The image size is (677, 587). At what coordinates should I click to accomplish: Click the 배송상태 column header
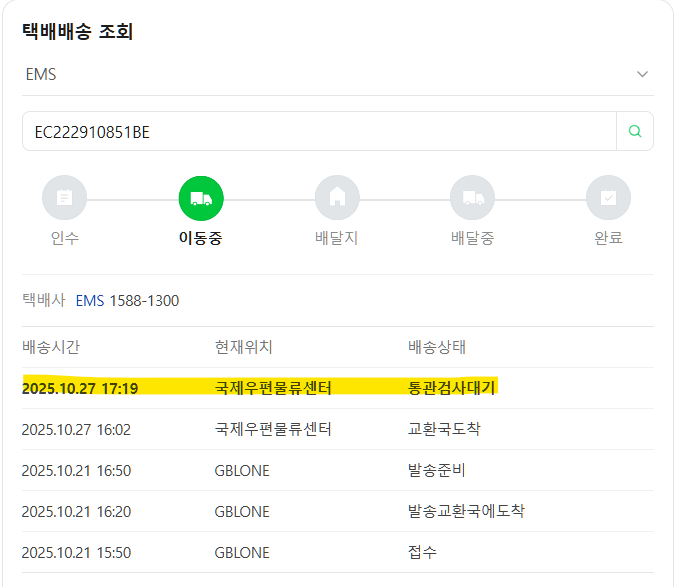coord(437,347)
